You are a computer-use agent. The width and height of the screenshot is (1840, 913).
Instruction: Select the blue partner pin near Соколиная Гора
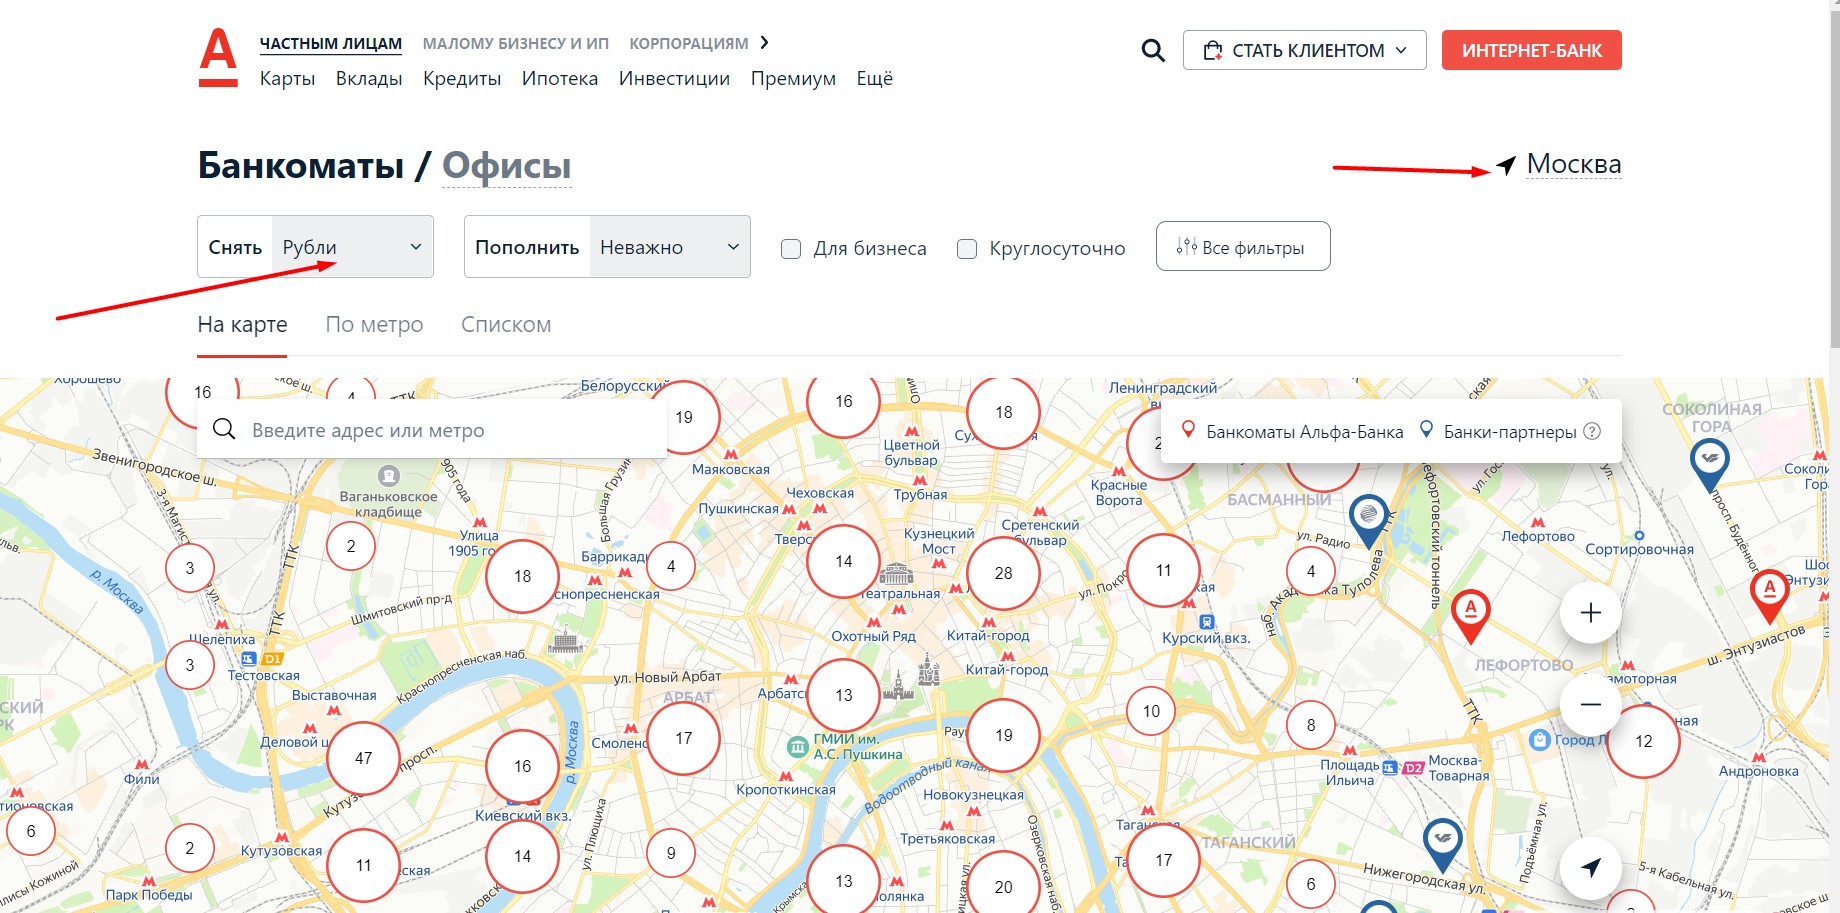click(x=1709, y=465)
